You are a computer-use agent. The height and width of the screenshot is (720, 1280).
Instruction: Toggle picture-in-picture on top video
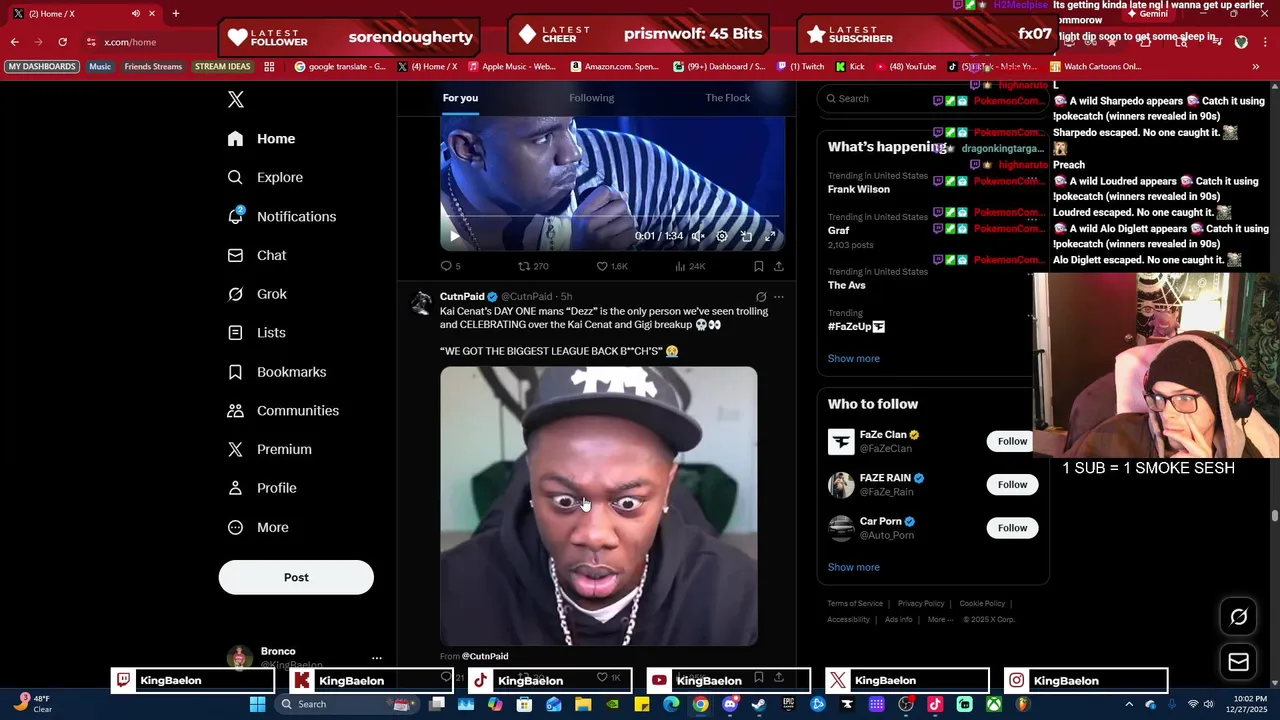[x=746, y=236]
